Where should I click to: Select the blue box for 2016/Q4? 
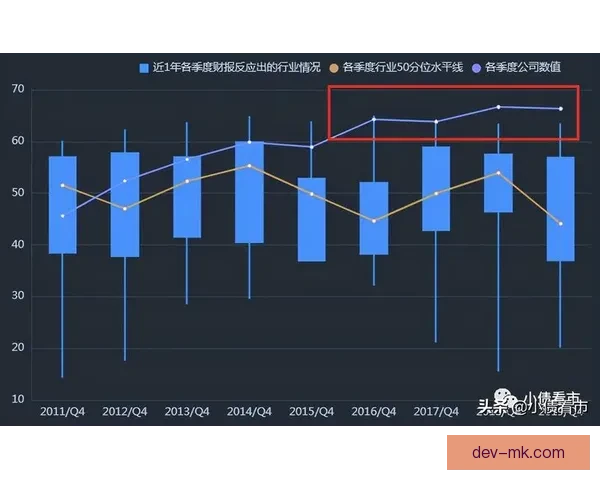(374, 218)
